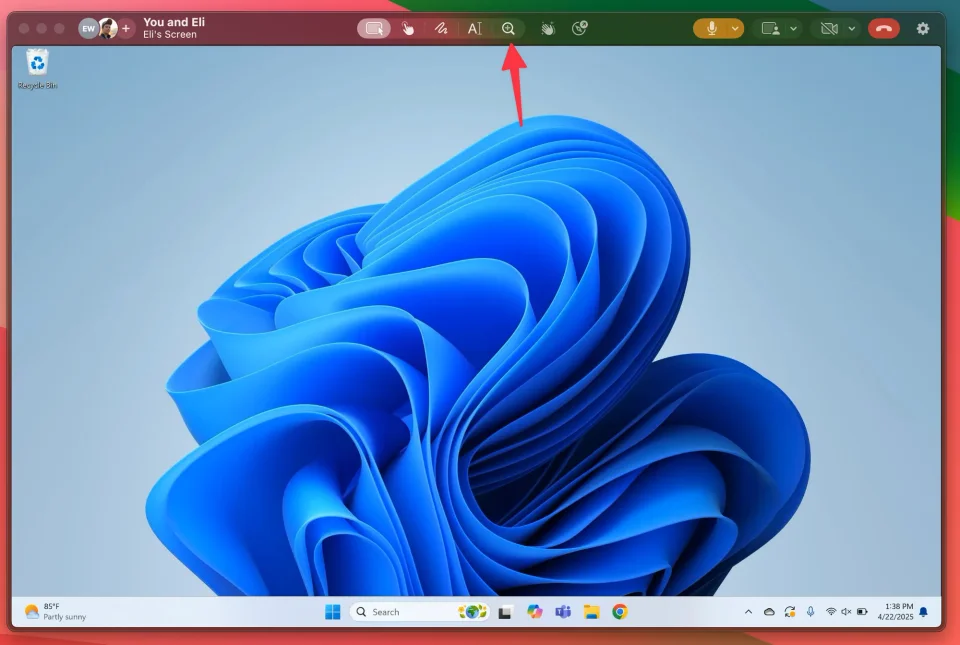Turn on the camera
Image resolution: width=960 pixels, height=645 pixels.
tap(829, 28)
